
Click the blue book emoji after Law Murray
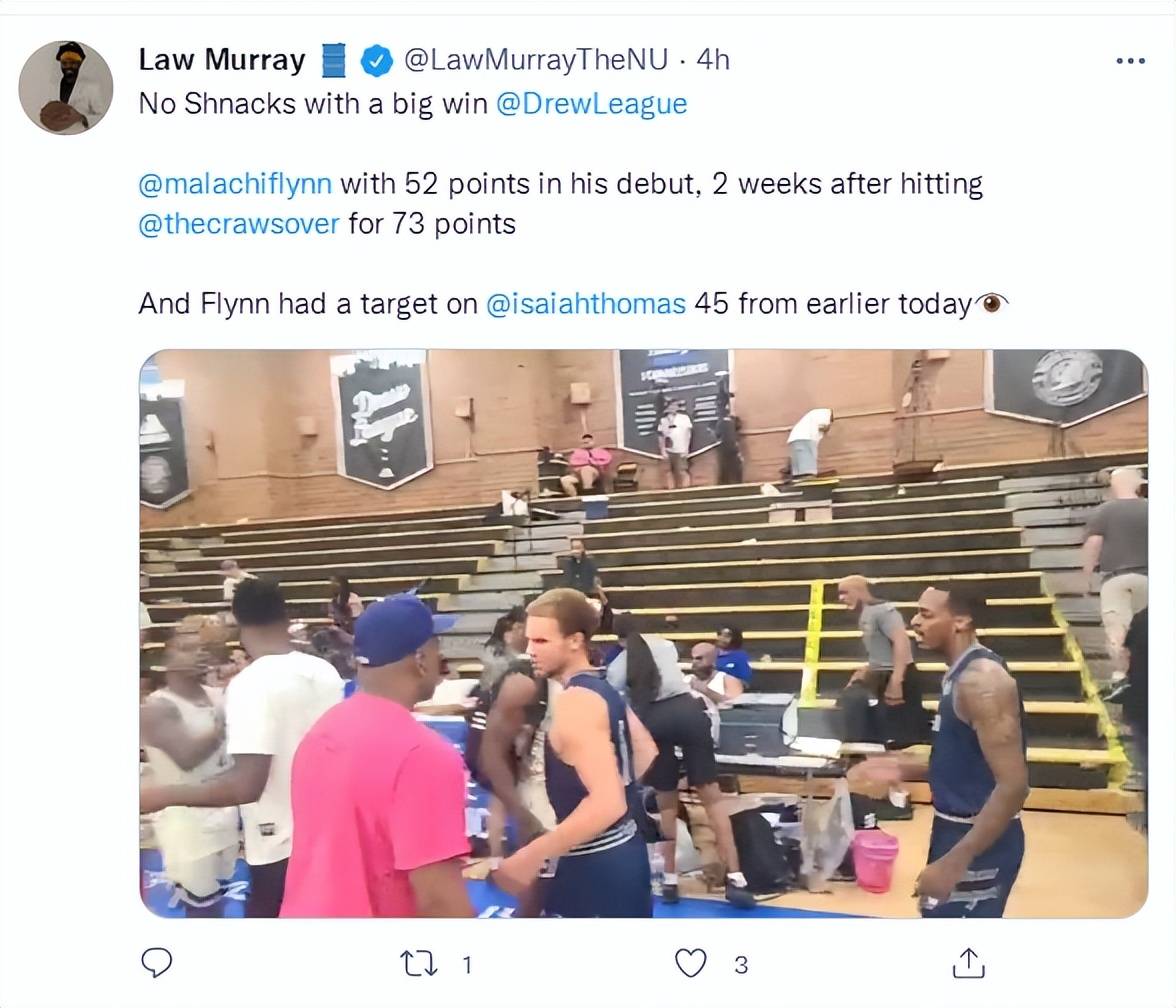click(x=334, y=61)
